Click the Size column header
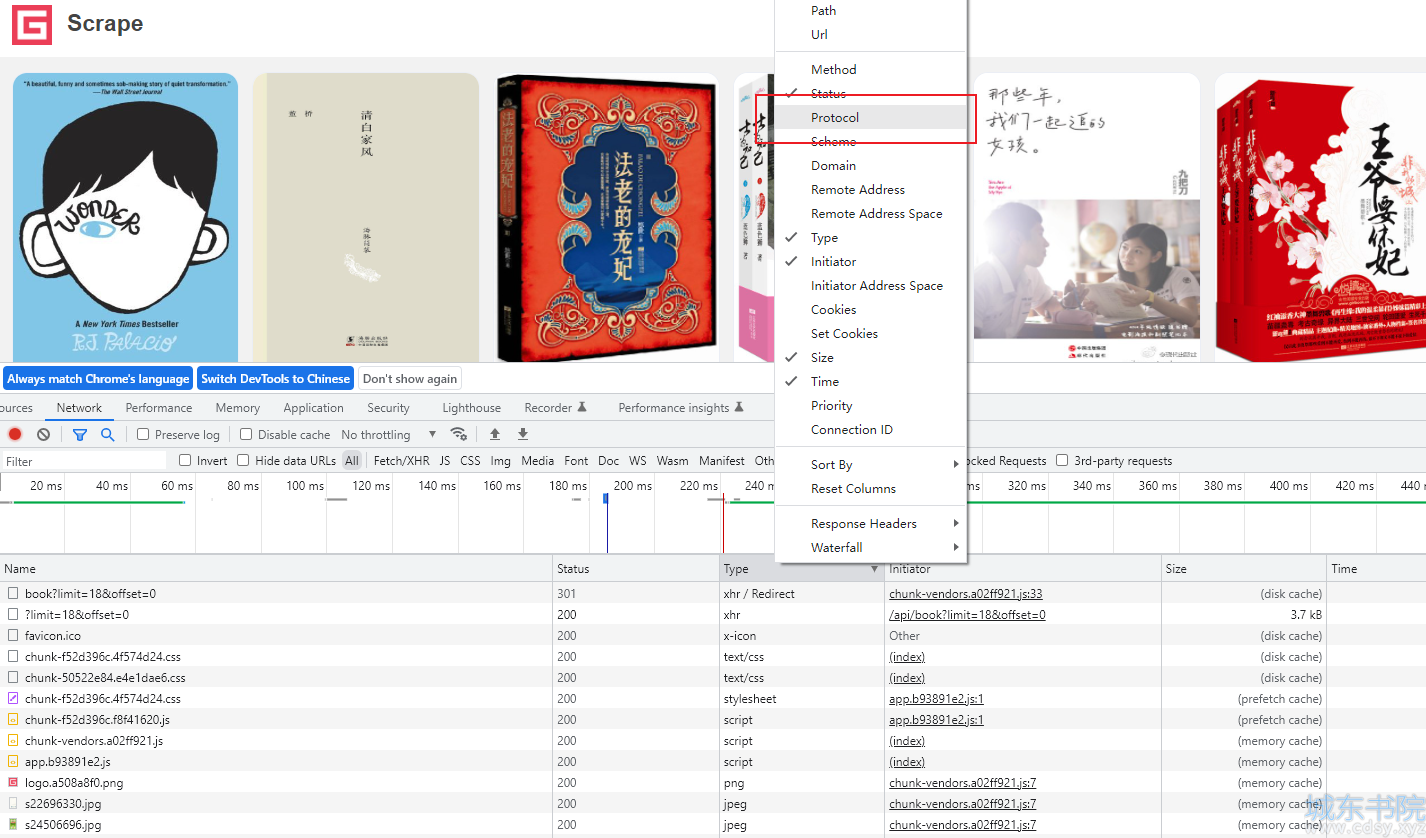 [1244, 568]
